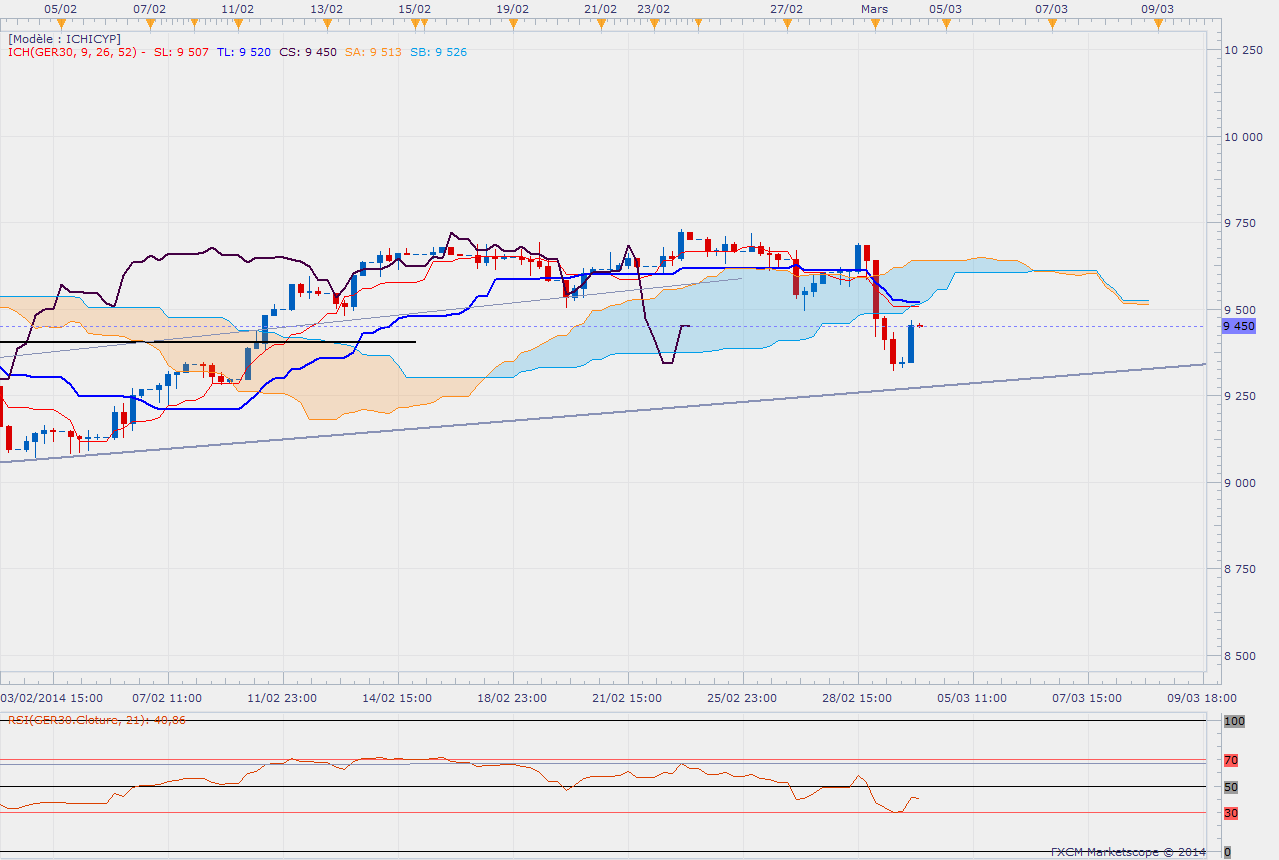Click the orange marker below 19/02
The width and height of the screenshot is (1279, 860).
pos(512,23)
